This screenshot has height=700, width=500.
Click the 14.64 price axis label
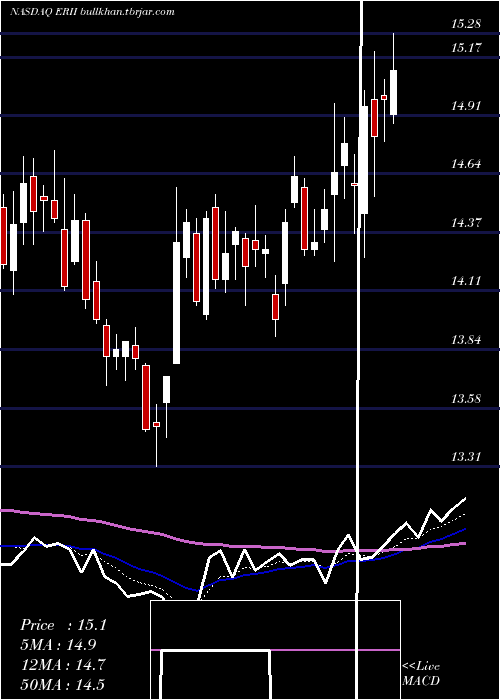466,164
